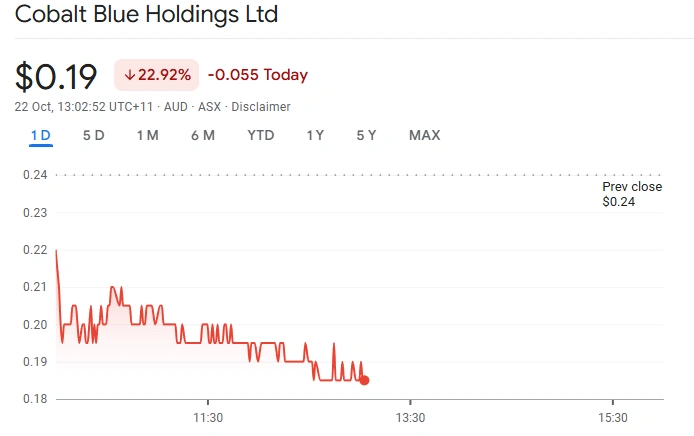Viewport: 694px width, 436px height.
Task: Select the YTD range tab
Action: 261,135
